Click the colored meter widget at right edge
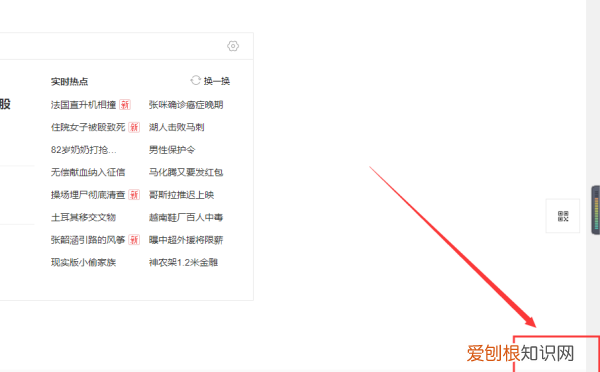The image size is (600, 372). coord(596,210)
